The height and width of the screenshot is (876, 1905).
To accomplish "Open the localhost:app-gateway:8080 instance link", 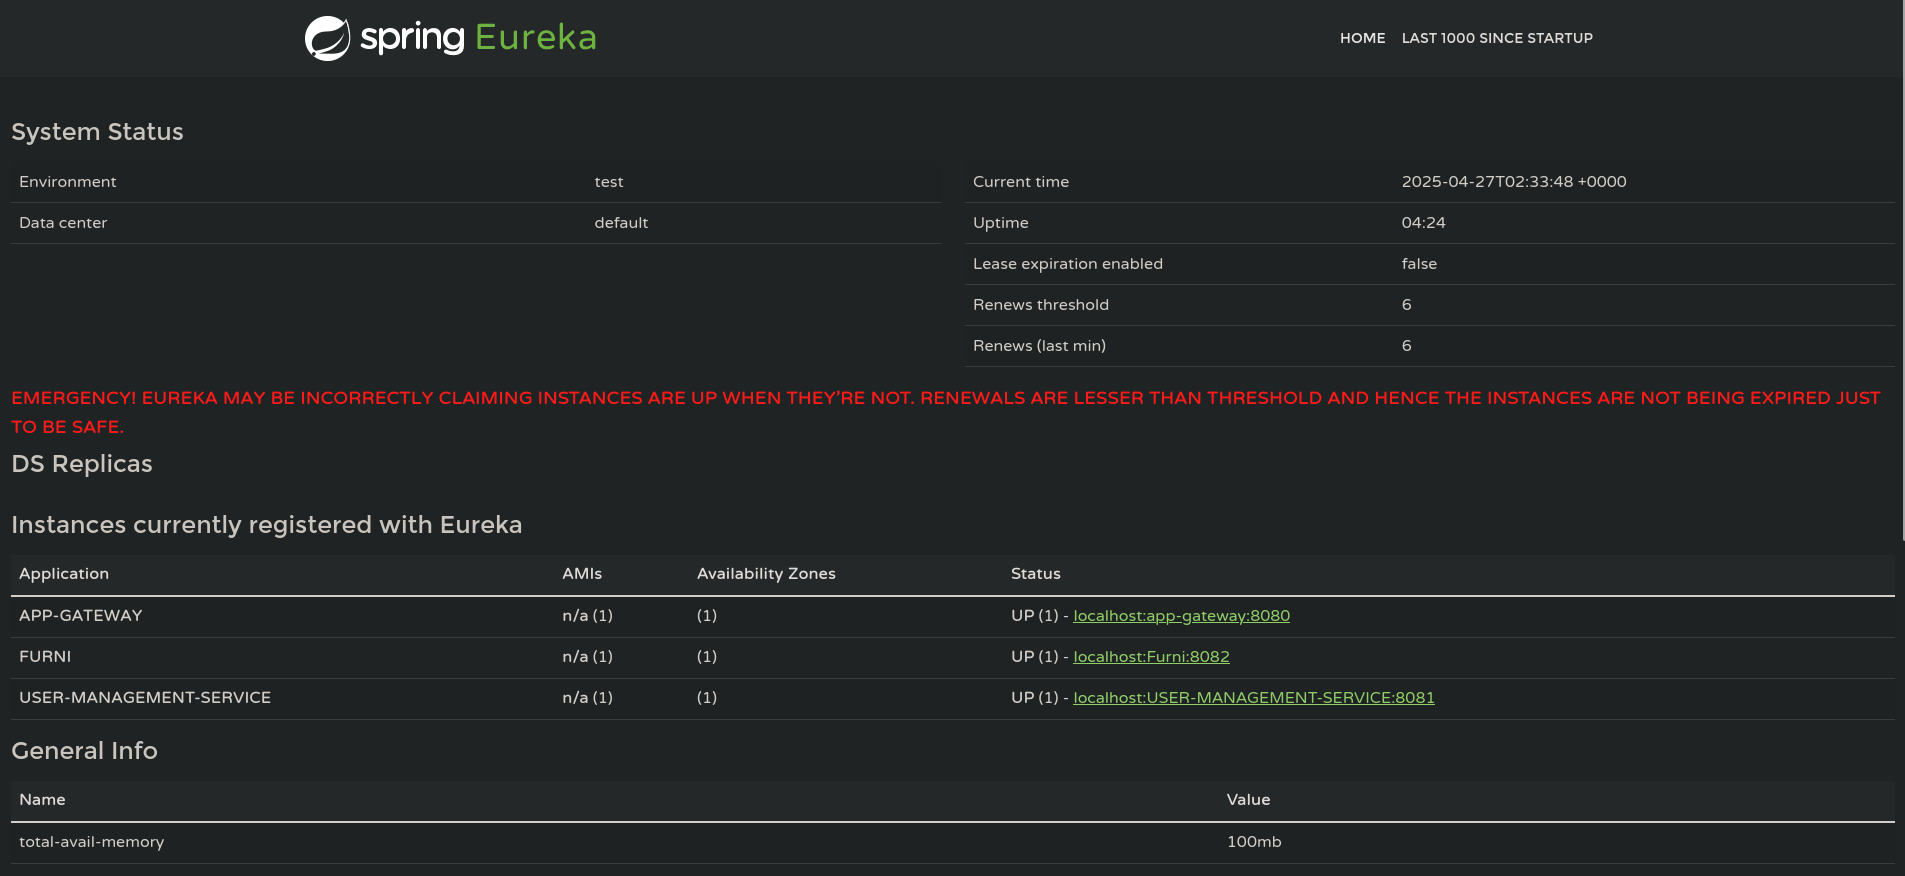I will 1181,616.
